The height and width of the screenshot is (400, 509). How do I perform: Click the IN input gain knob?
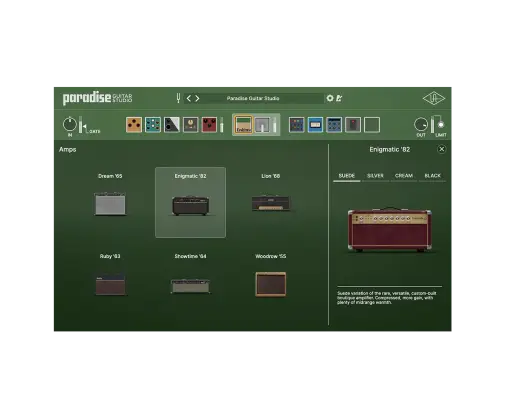(70, 124)
